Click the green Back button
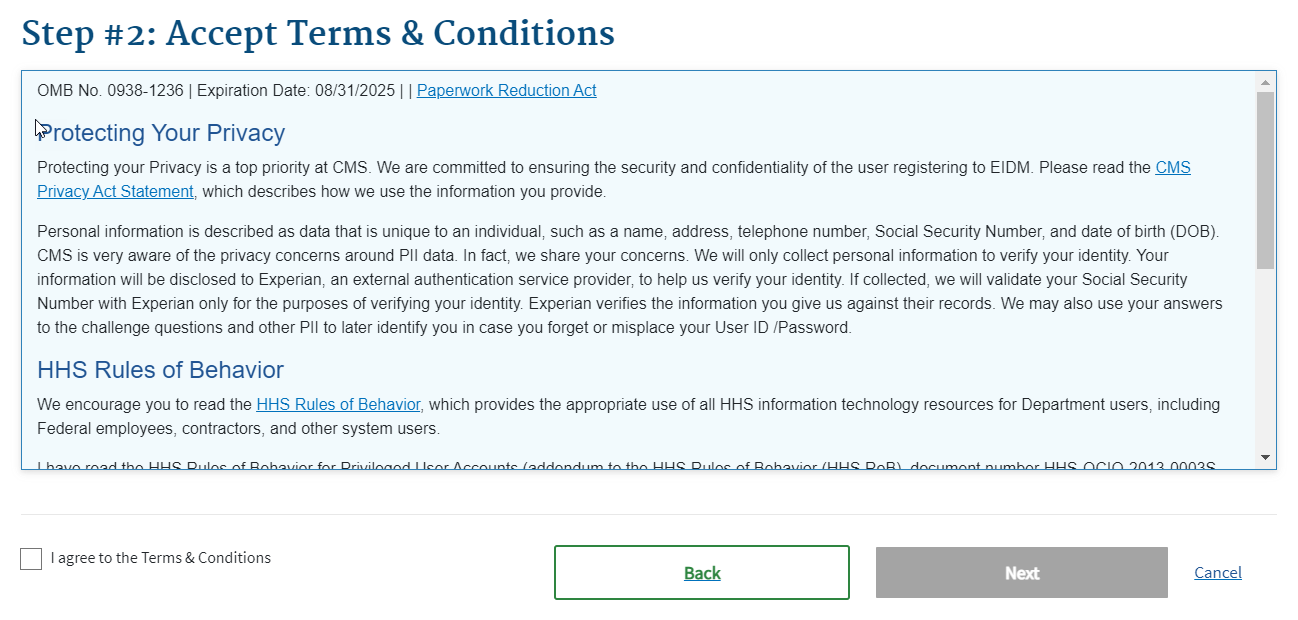The image size is (1298, 620). tap(701, 573)
